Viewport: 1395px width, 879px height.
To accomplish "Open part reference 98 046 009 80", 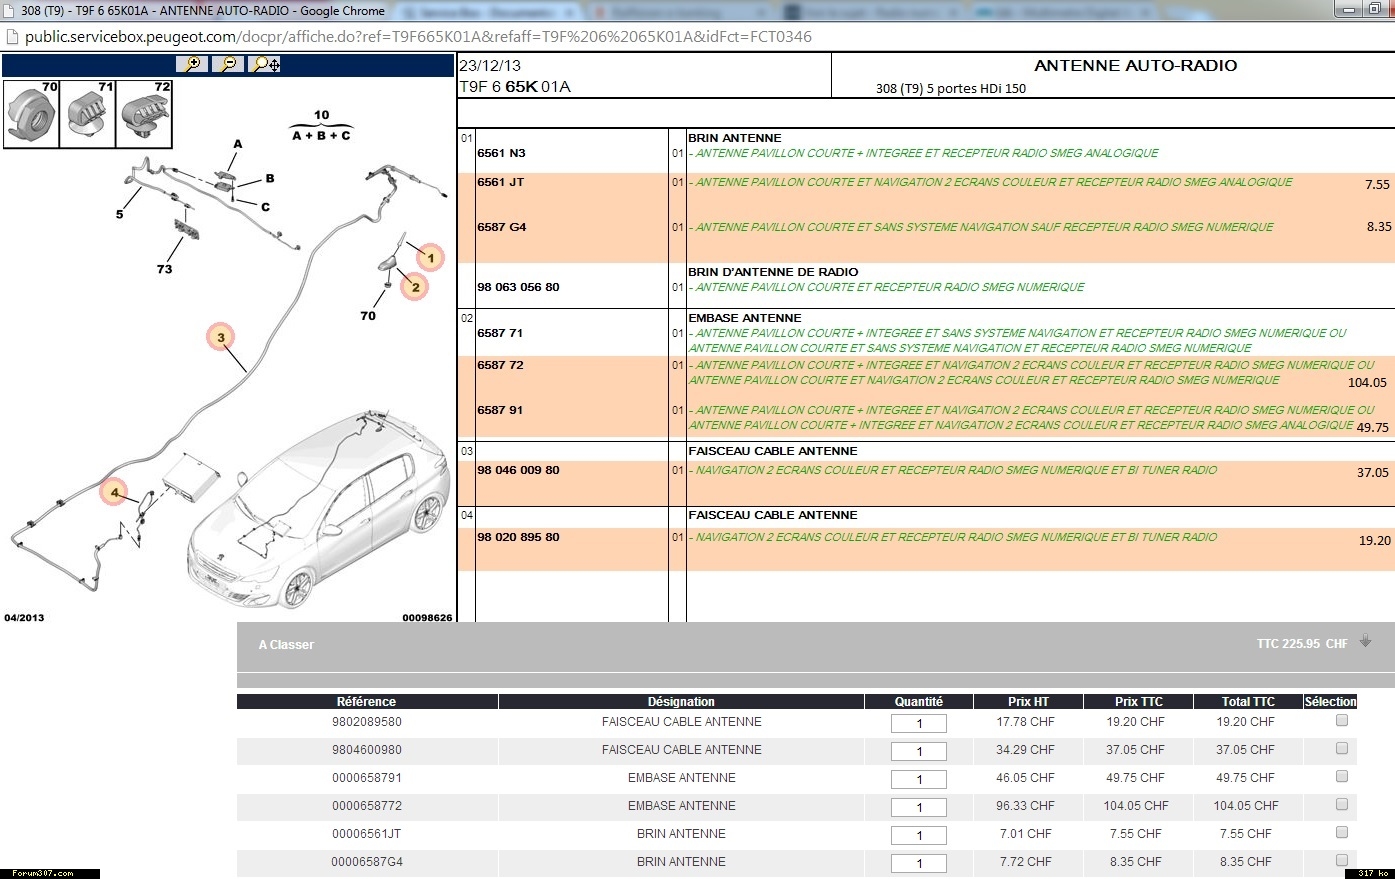I will point(518,470).
